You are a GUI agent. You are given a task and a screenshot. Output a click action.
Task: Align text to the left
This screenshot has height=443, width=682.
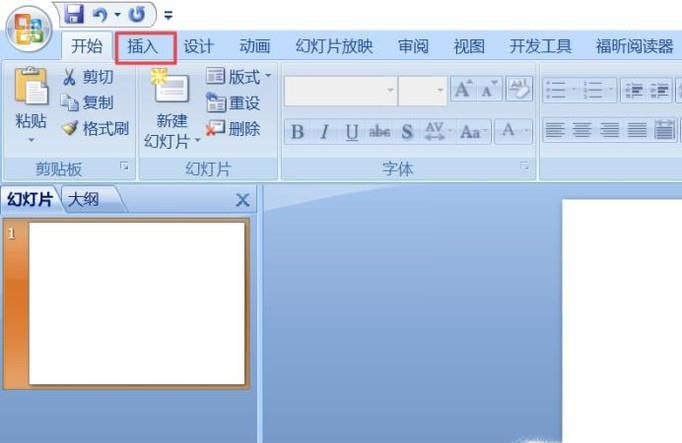click(x=555, y=130)
